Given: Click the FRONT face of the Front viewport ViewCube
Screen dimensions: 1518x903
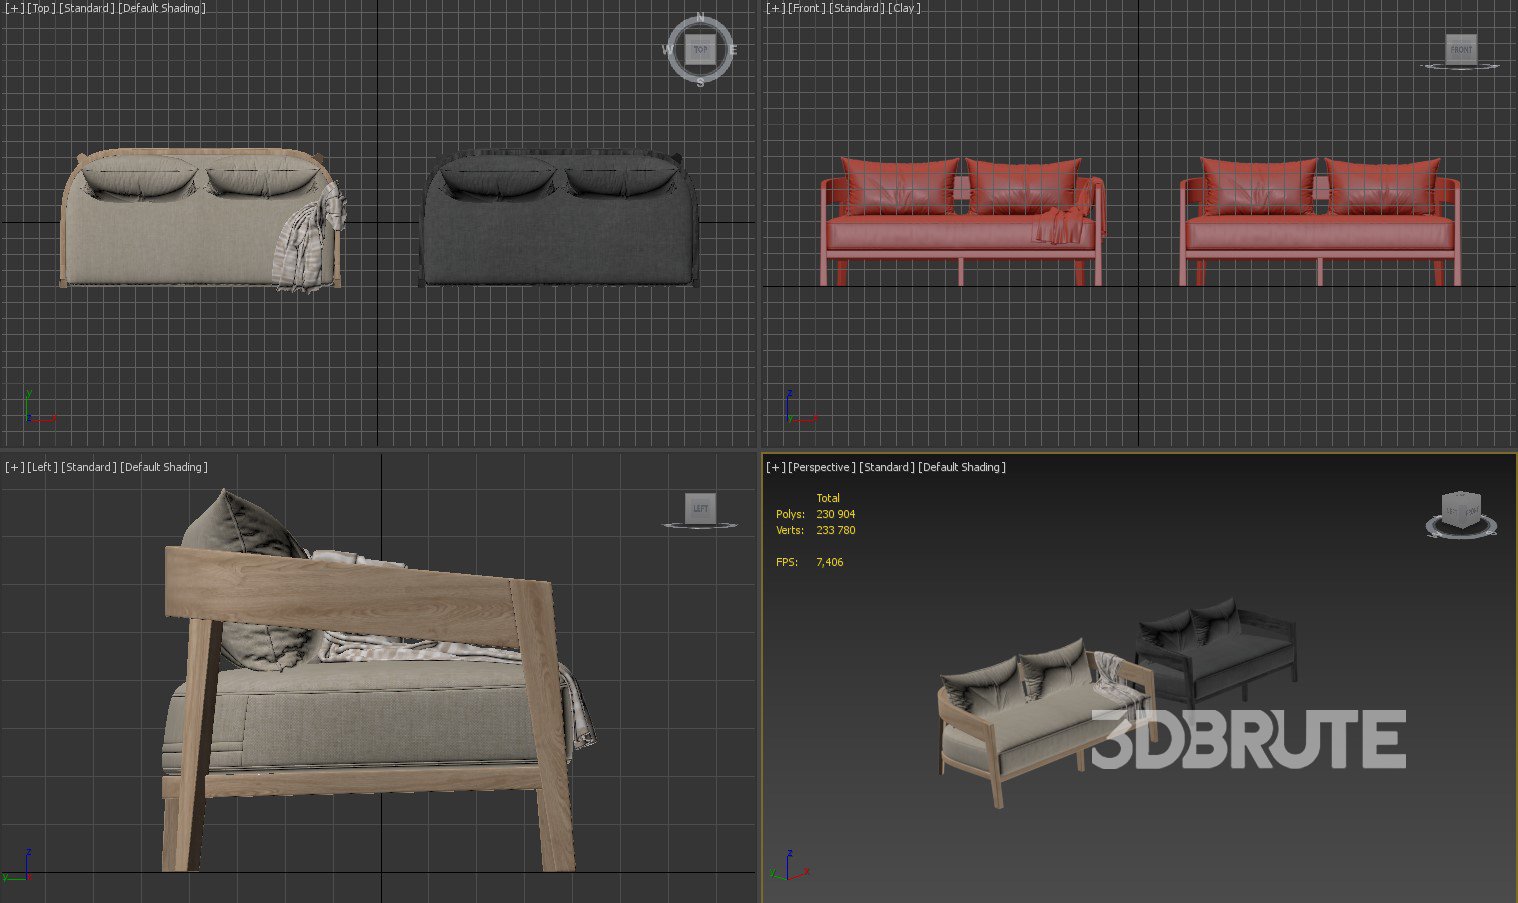Looking at the screenshot, I should (x=1461, y=49).
